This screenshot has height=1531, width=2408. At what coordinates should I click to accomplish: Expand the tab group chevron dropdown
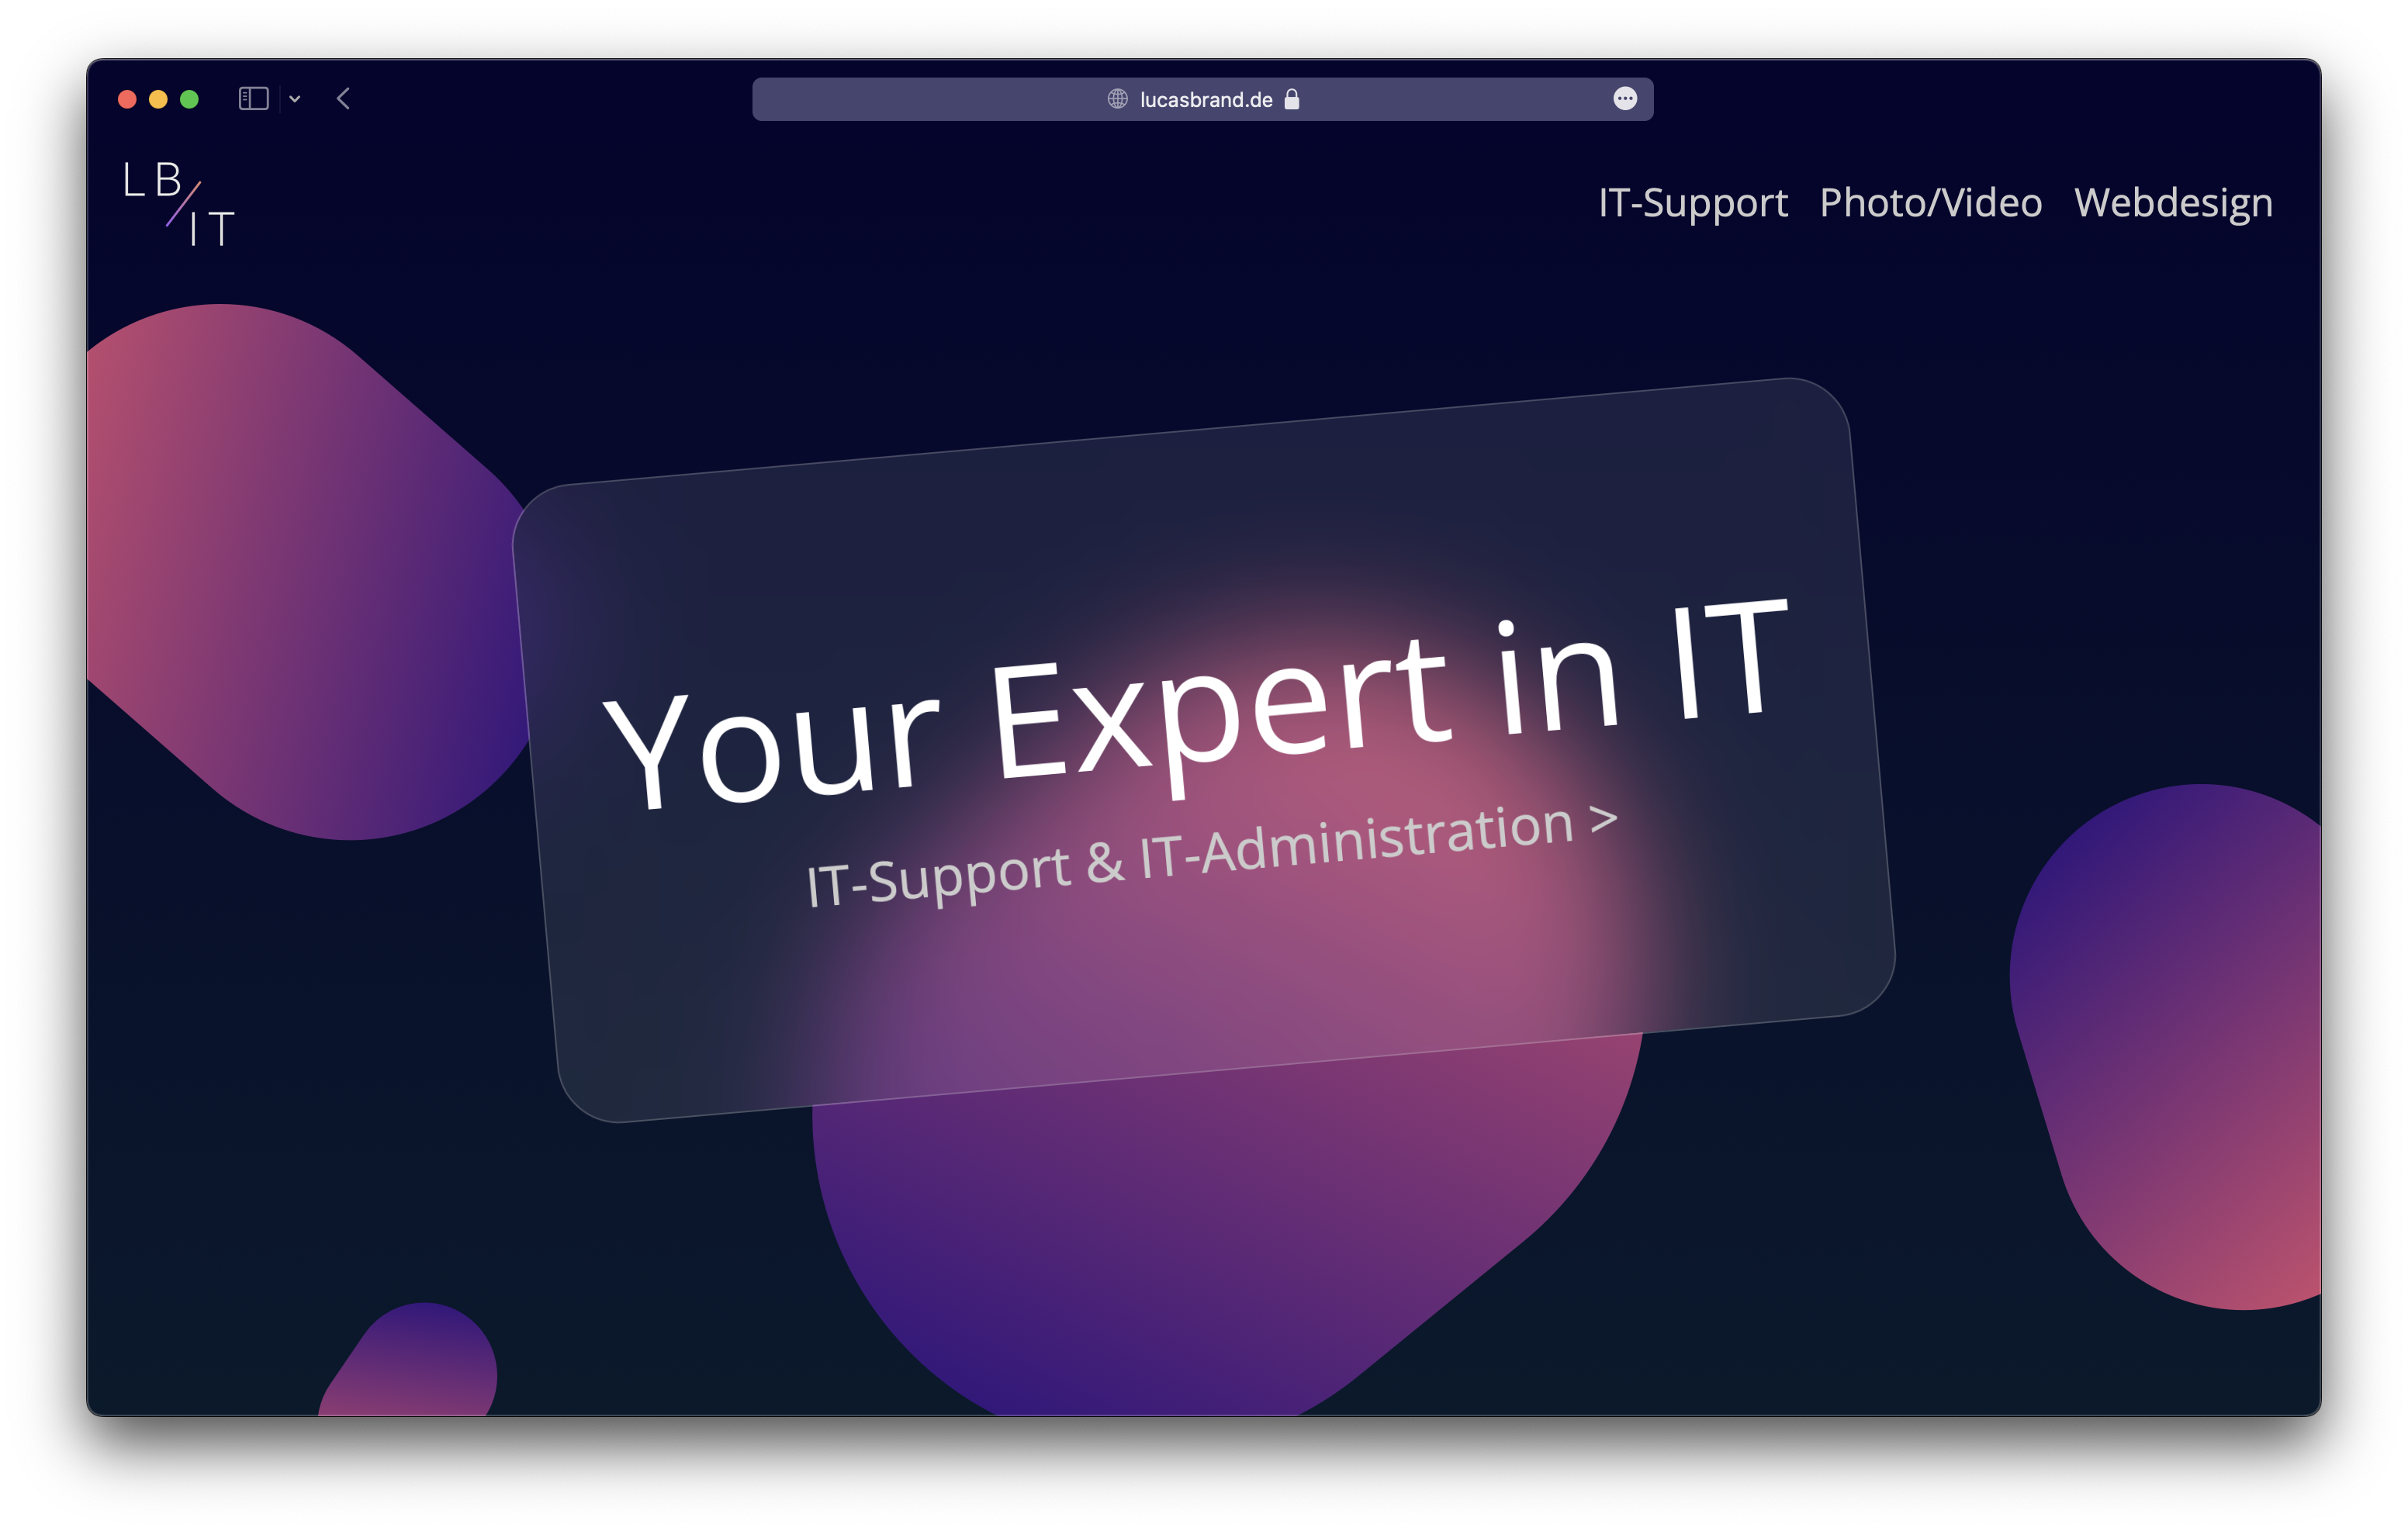295,99
